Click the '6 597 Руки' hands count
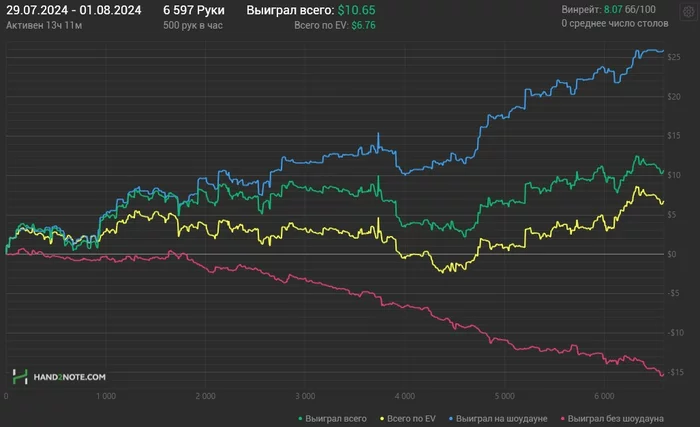The image size is (700, 427). (186, 9)
